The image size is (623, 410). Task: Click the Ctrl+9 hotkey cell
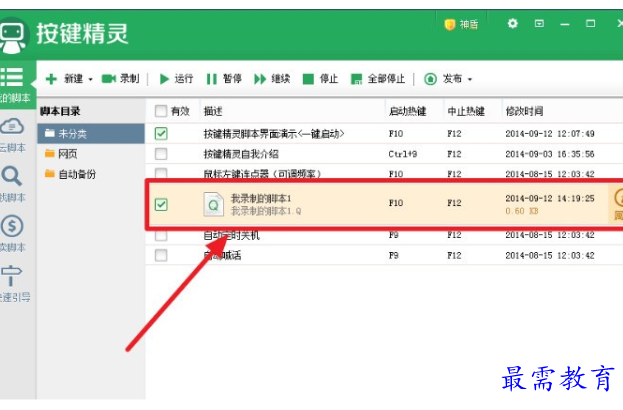click(x=402, y=154)
